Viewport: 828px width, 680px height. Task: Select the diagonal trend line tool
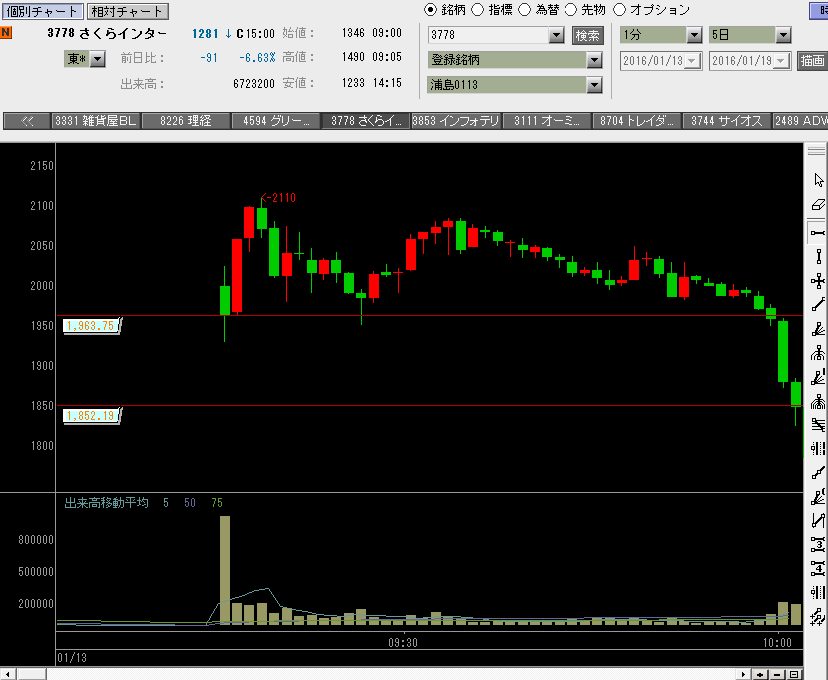818,305
